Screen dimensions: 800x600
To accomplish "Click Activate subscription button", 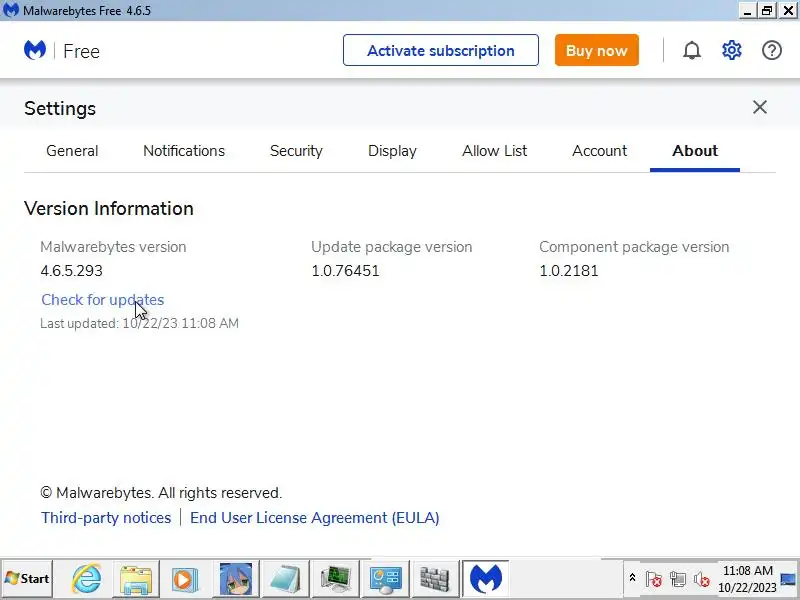I will coord(441,50).
